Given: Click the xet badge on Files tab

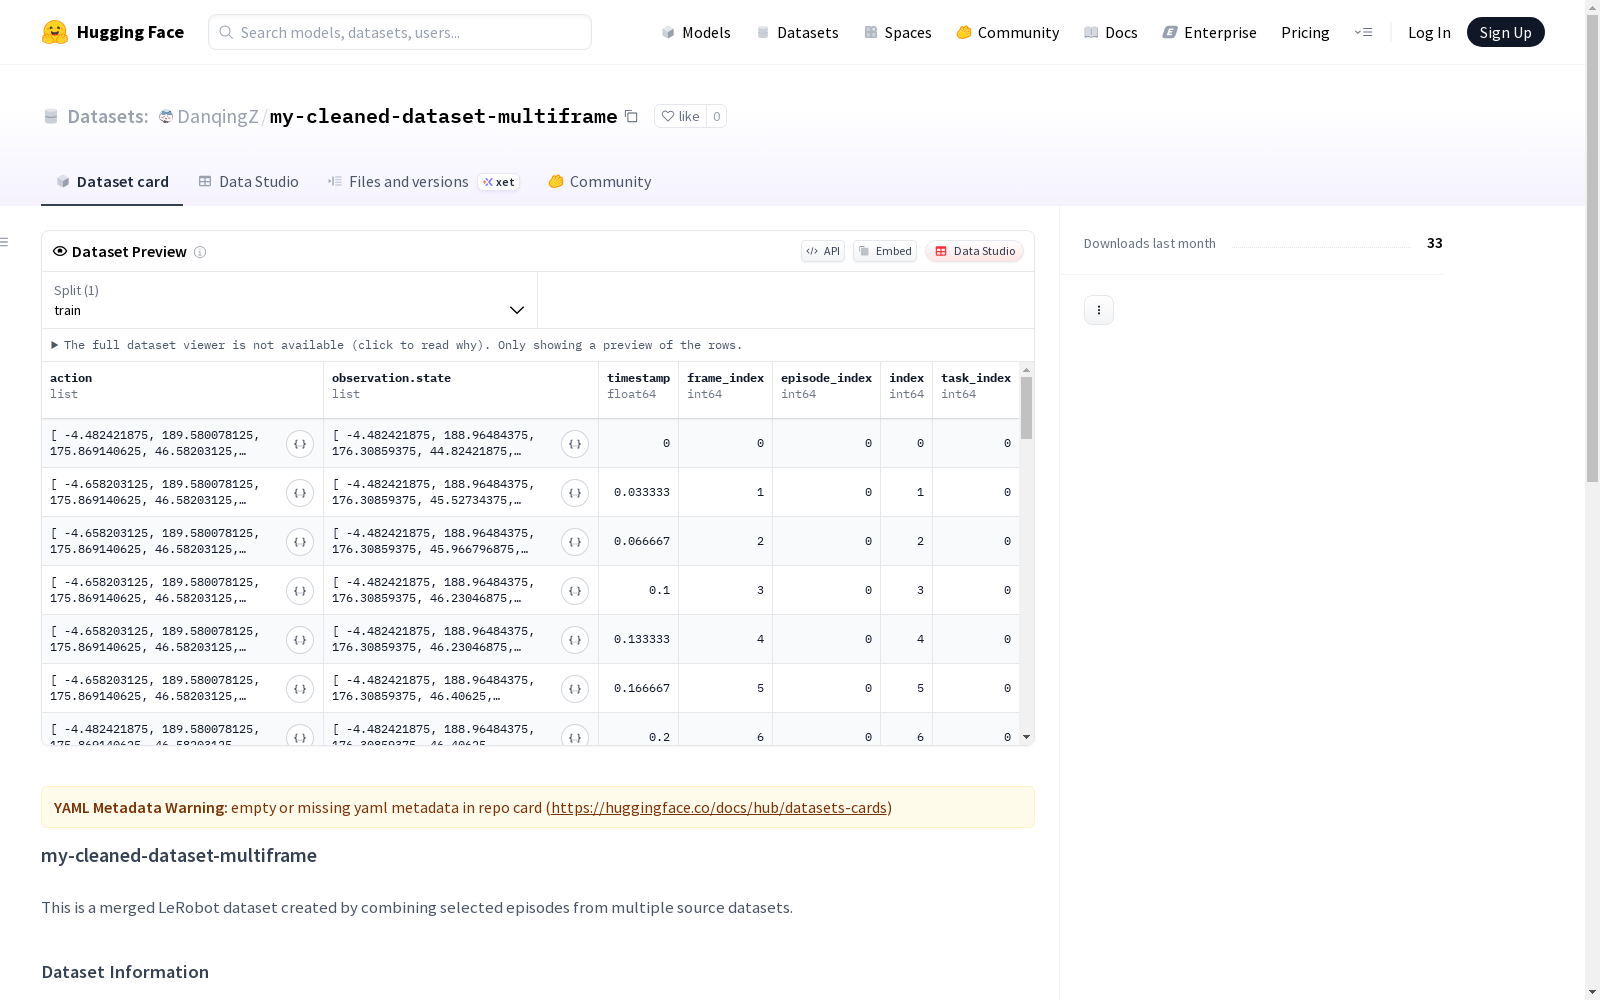Looking at the screenshot, I should point(498,182).
